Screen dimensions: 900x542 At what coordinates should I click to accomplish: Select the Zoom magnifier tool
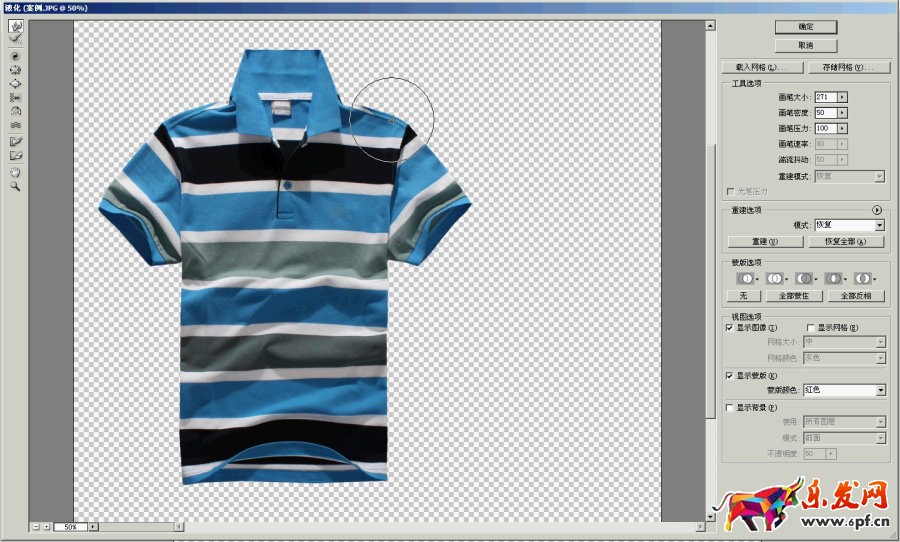[16, 185]
